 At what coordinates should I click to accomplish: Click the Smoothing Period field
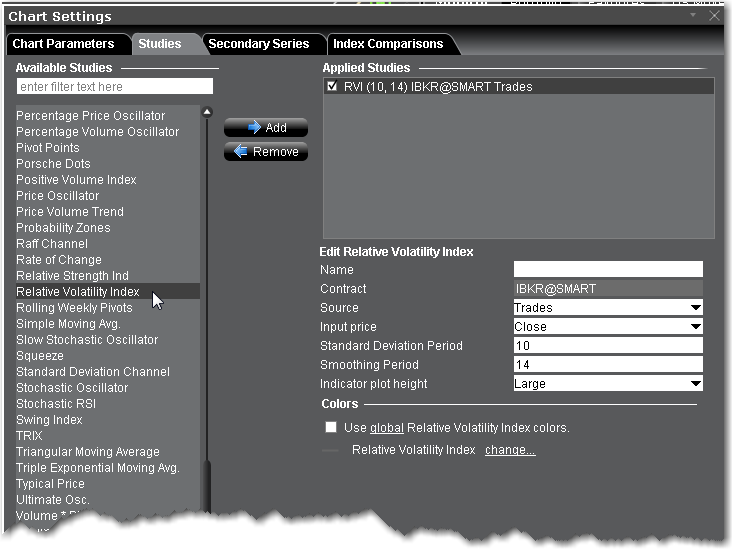point(608,365)
